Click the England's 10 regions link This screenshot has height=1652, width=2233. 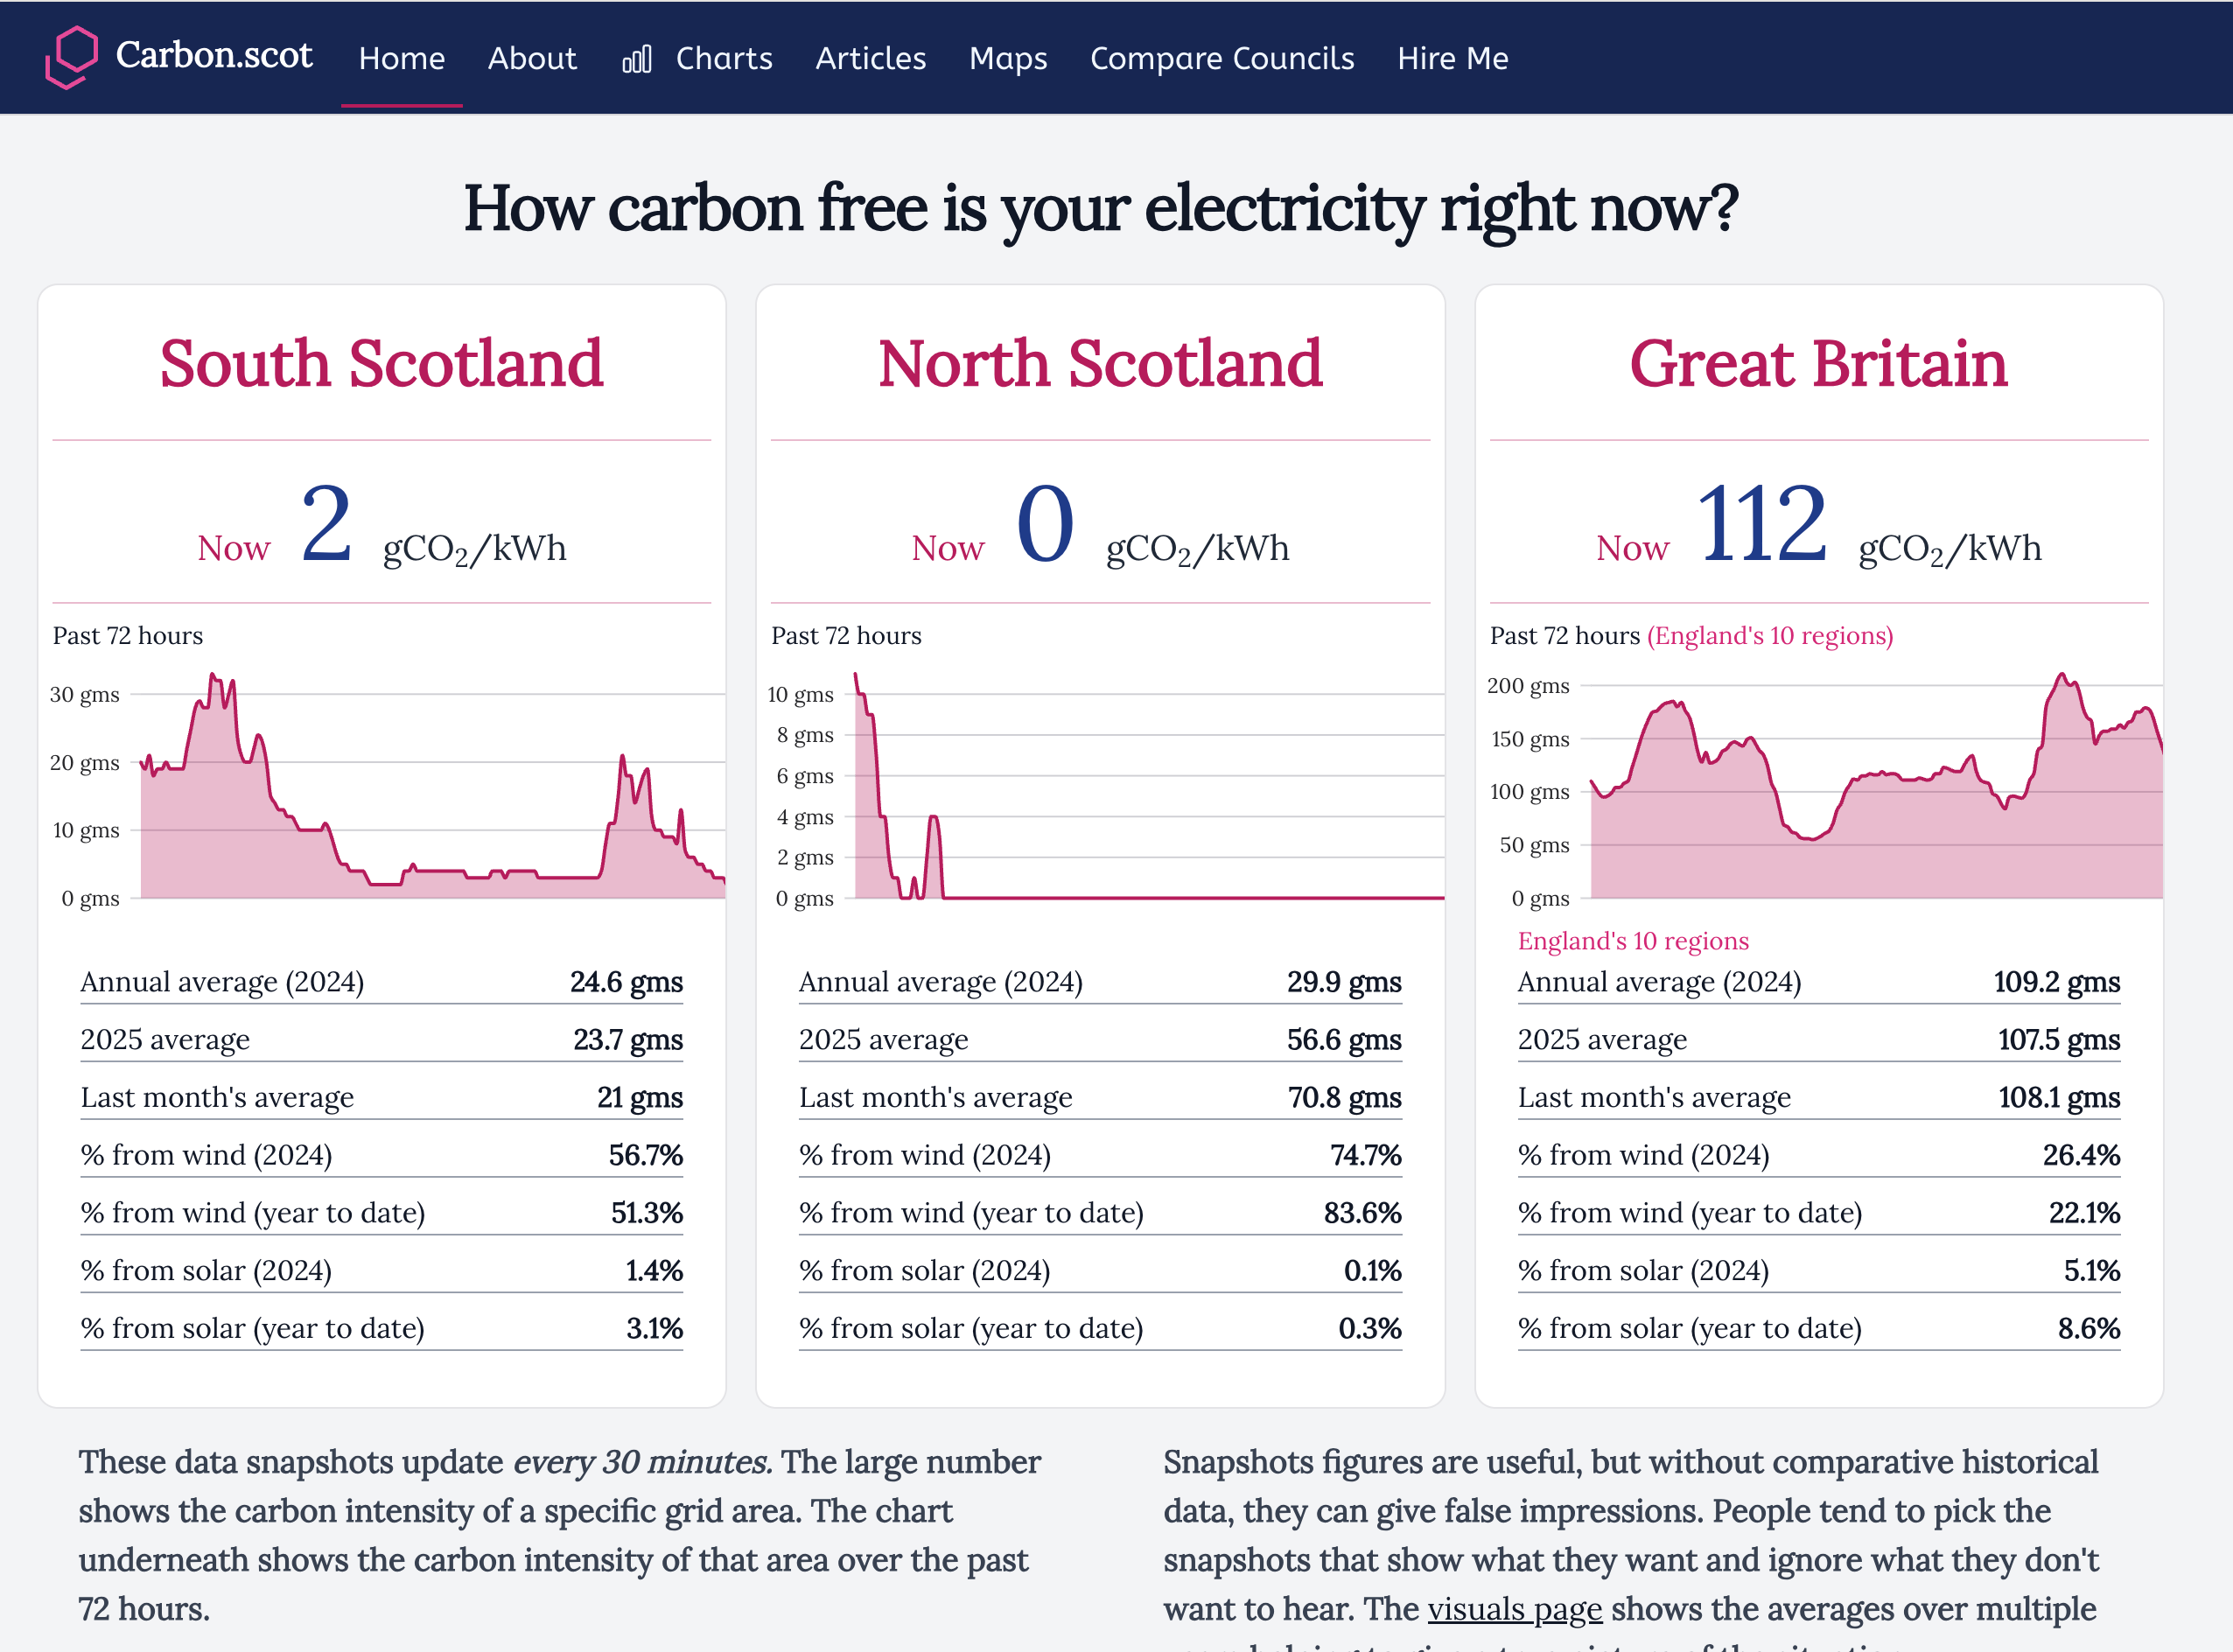click(x=1633, y=940)
